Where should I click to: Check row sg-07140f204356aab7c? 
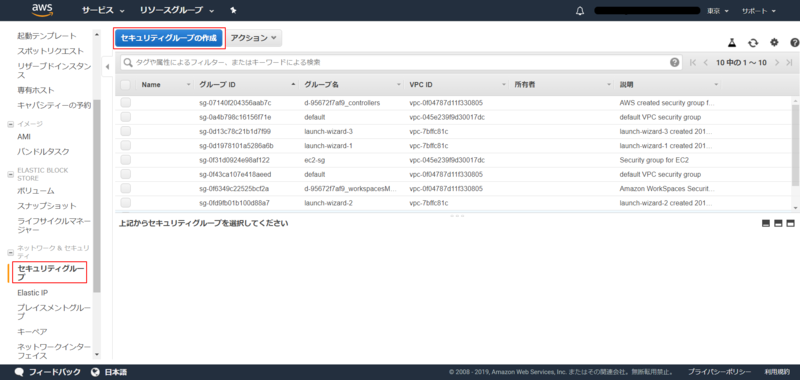point(126,103)
